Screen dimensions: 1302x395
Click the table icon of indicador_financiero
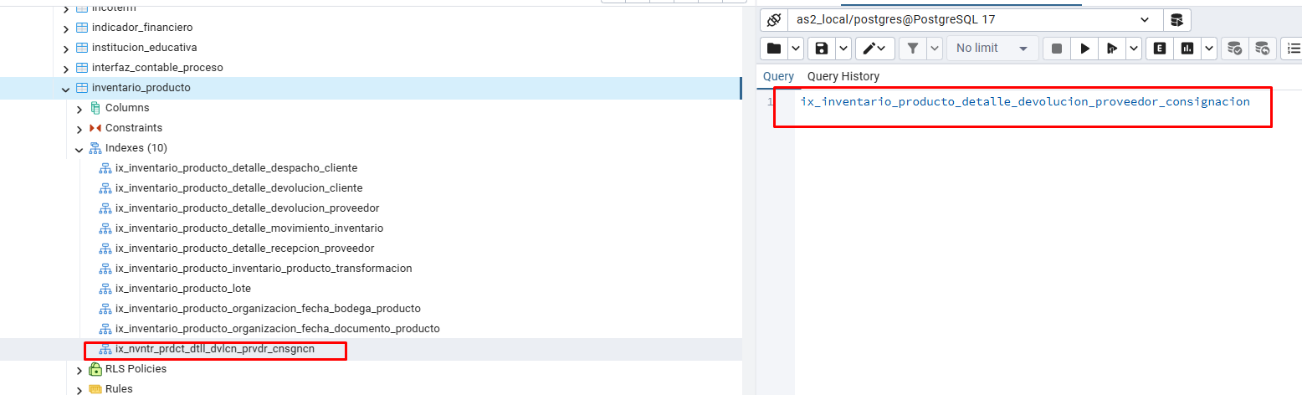(x=82, y=27)
